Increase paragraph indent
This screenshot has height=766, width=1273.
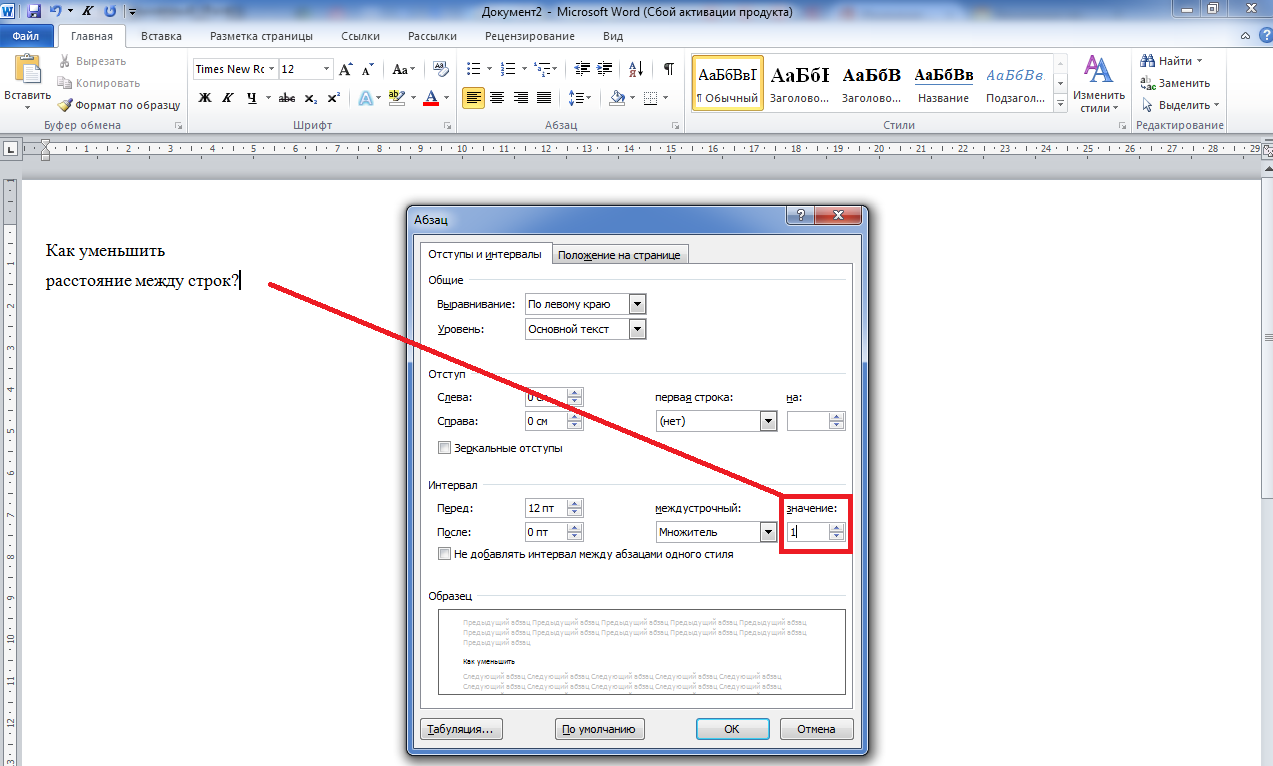(604, 69)
